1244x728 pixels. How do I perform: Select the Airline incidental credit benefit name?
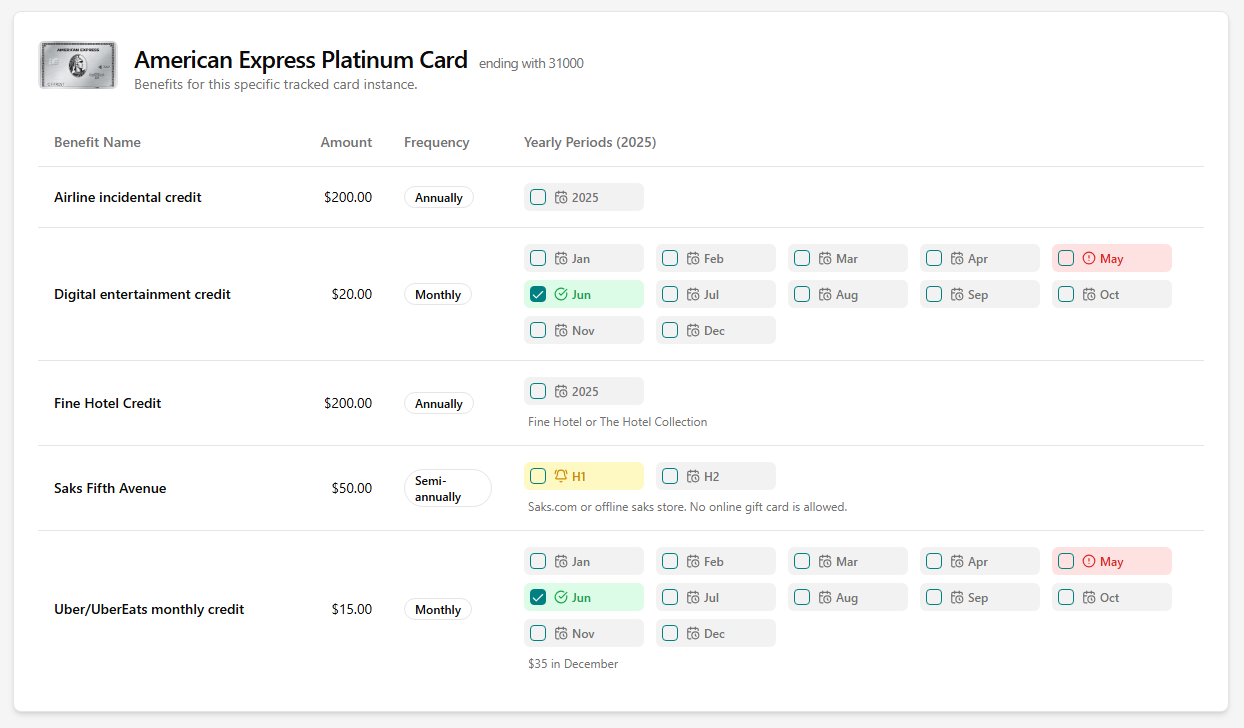coord(128,197)
